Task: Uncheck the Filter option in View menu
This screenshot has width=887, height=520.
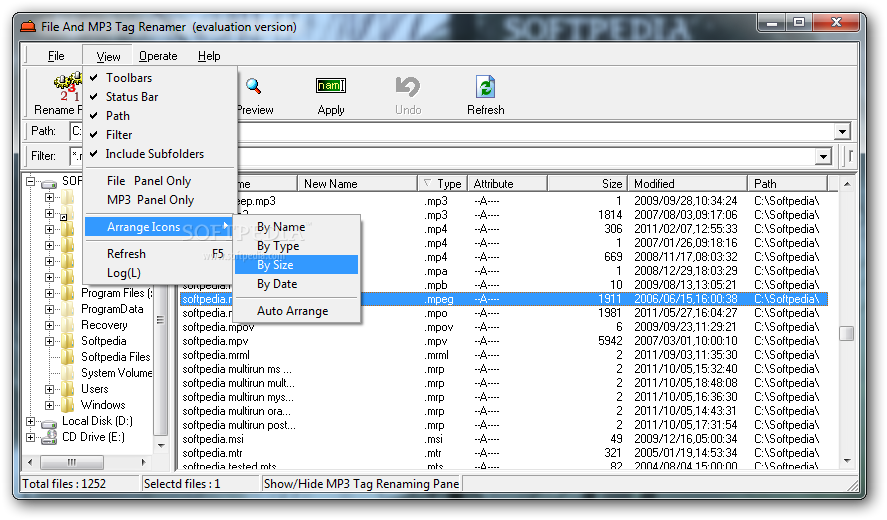Action: [160, 135]
